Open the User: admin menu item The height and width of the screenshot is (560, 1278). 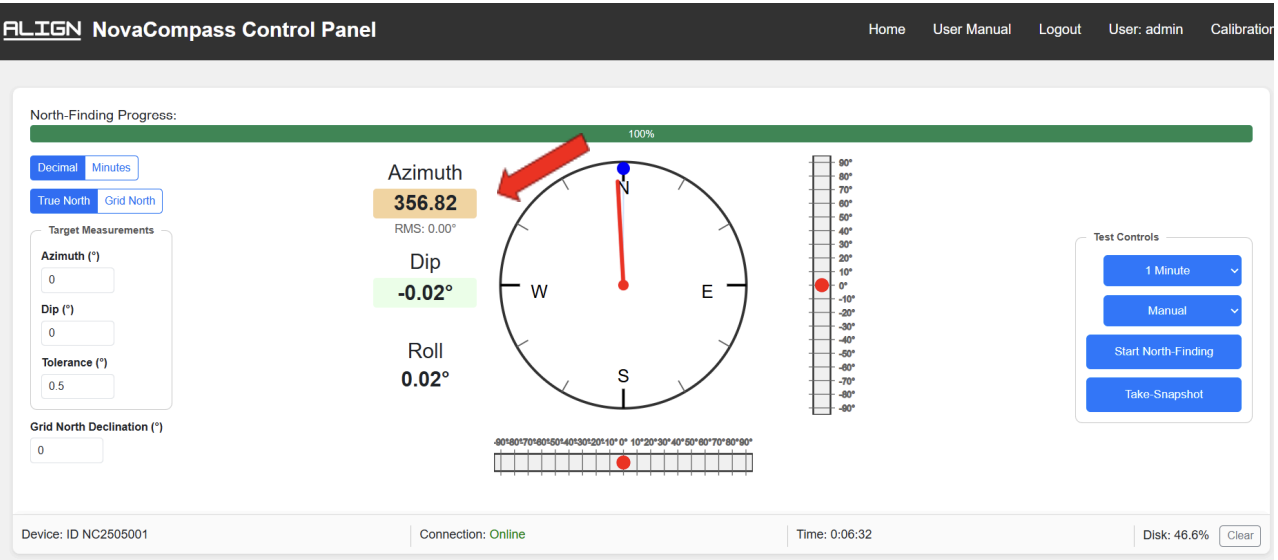[1145, 29]
